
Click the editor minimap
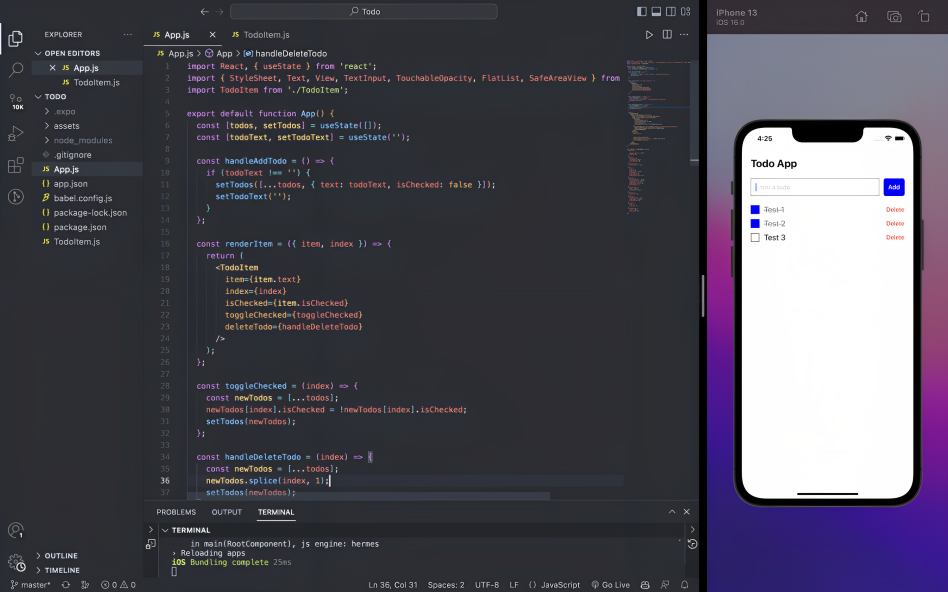[659, 136]
